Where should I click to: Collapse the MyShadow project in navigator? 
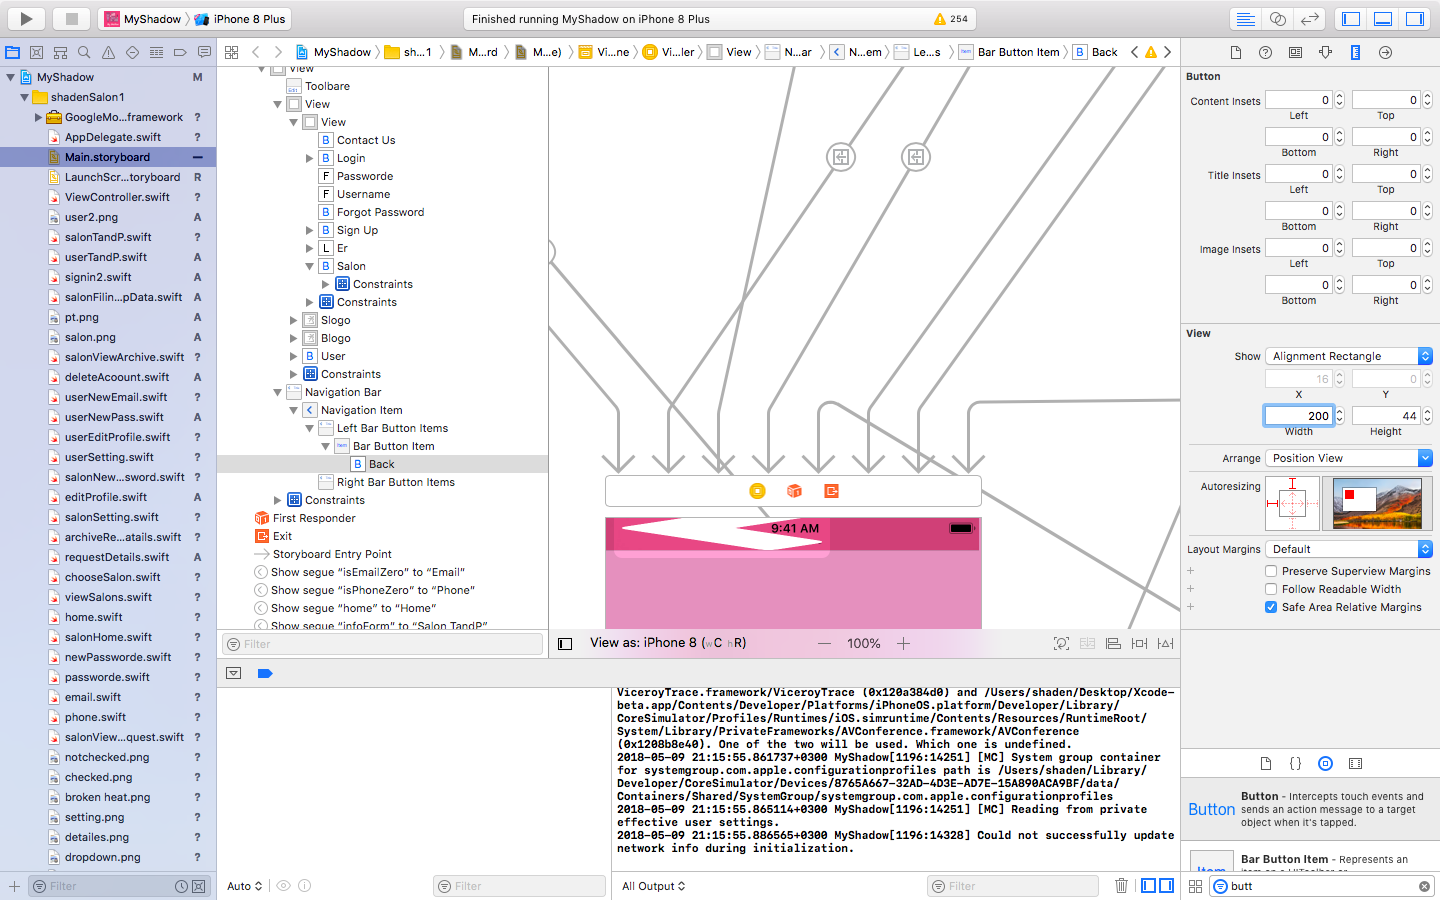(x=10, y=77)
